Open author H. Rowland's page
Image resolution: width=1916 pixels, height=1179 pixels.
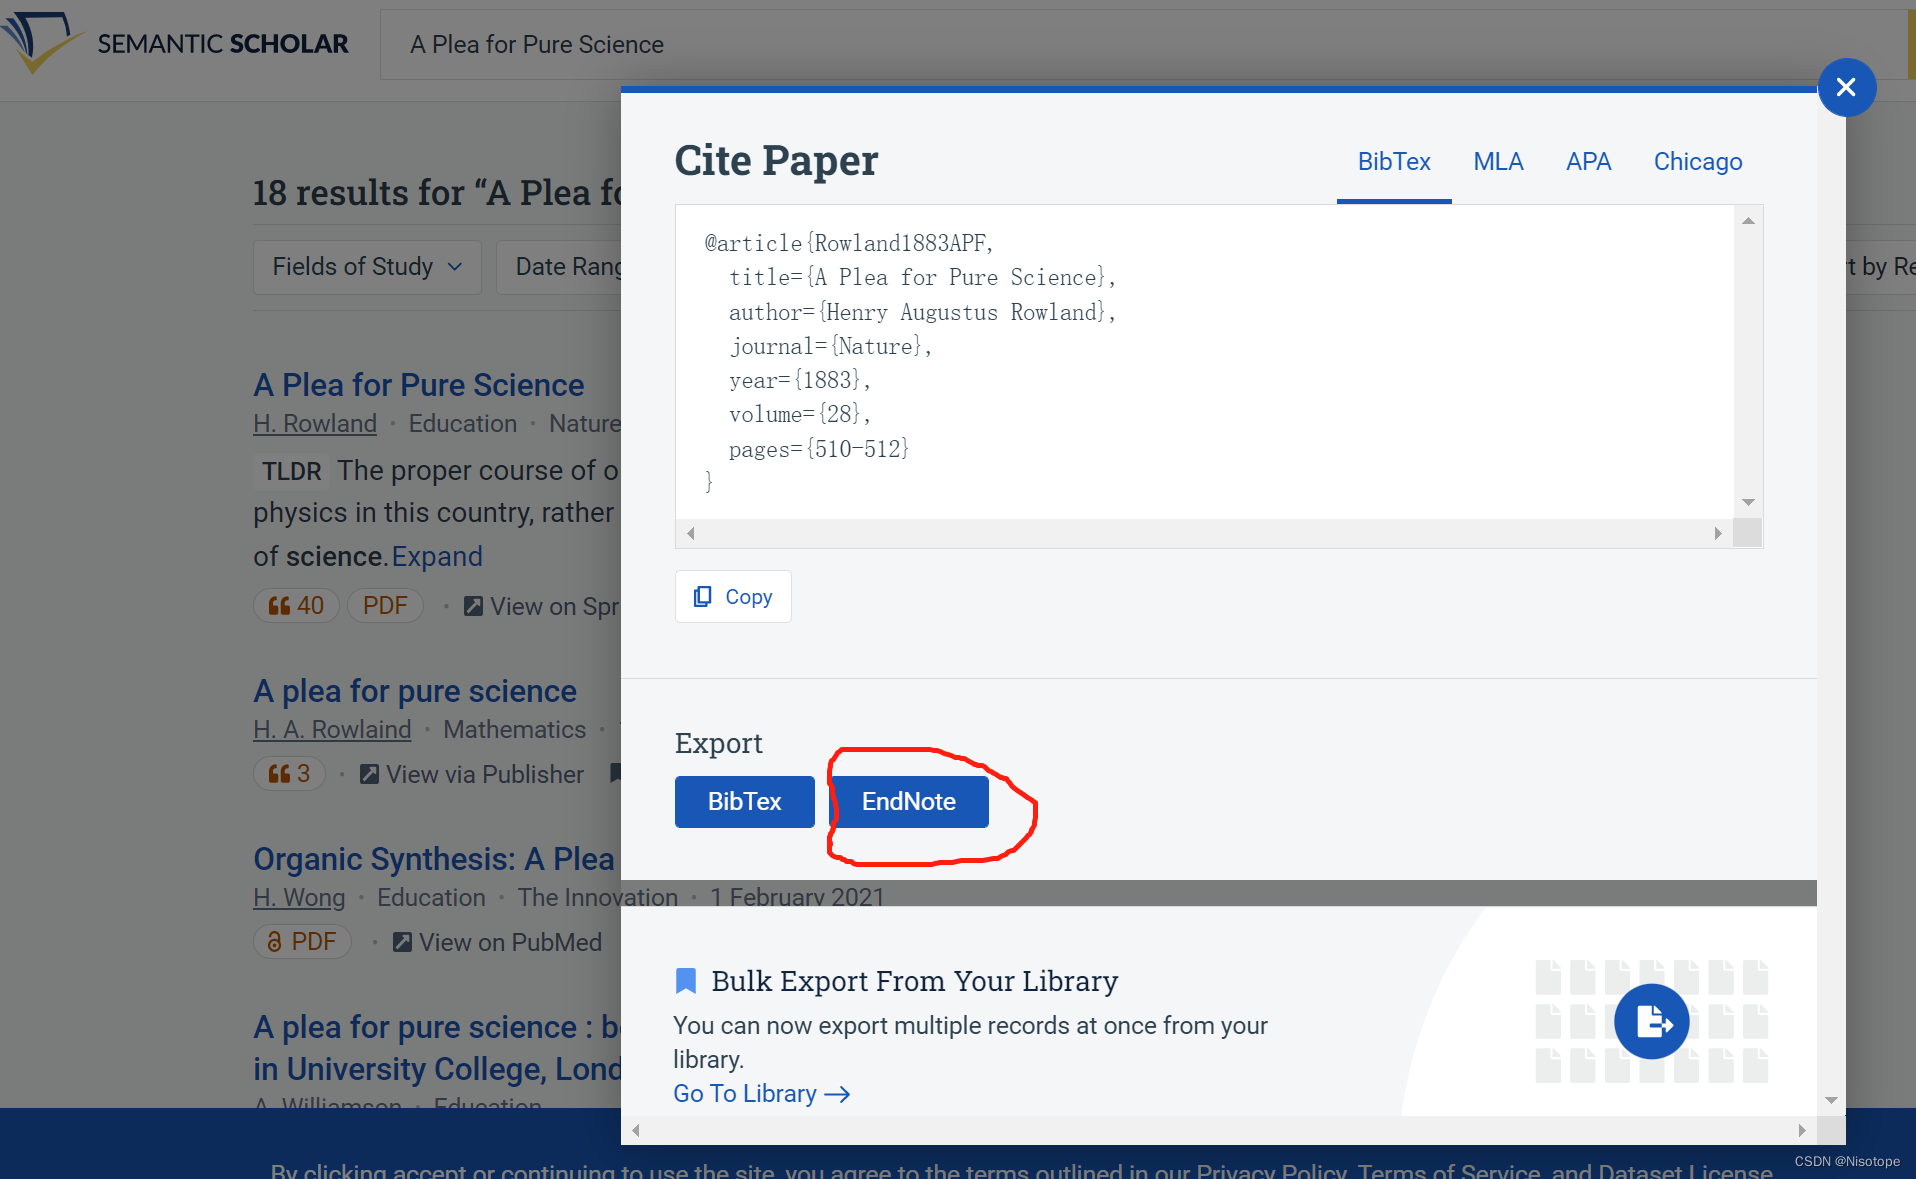tap(315, 424)
